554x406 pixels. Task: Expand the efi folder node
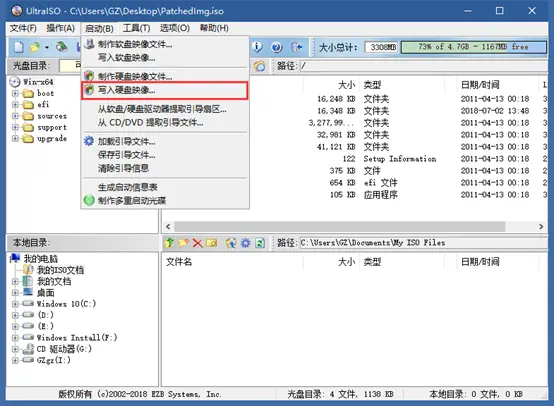[x=15, y=105]
